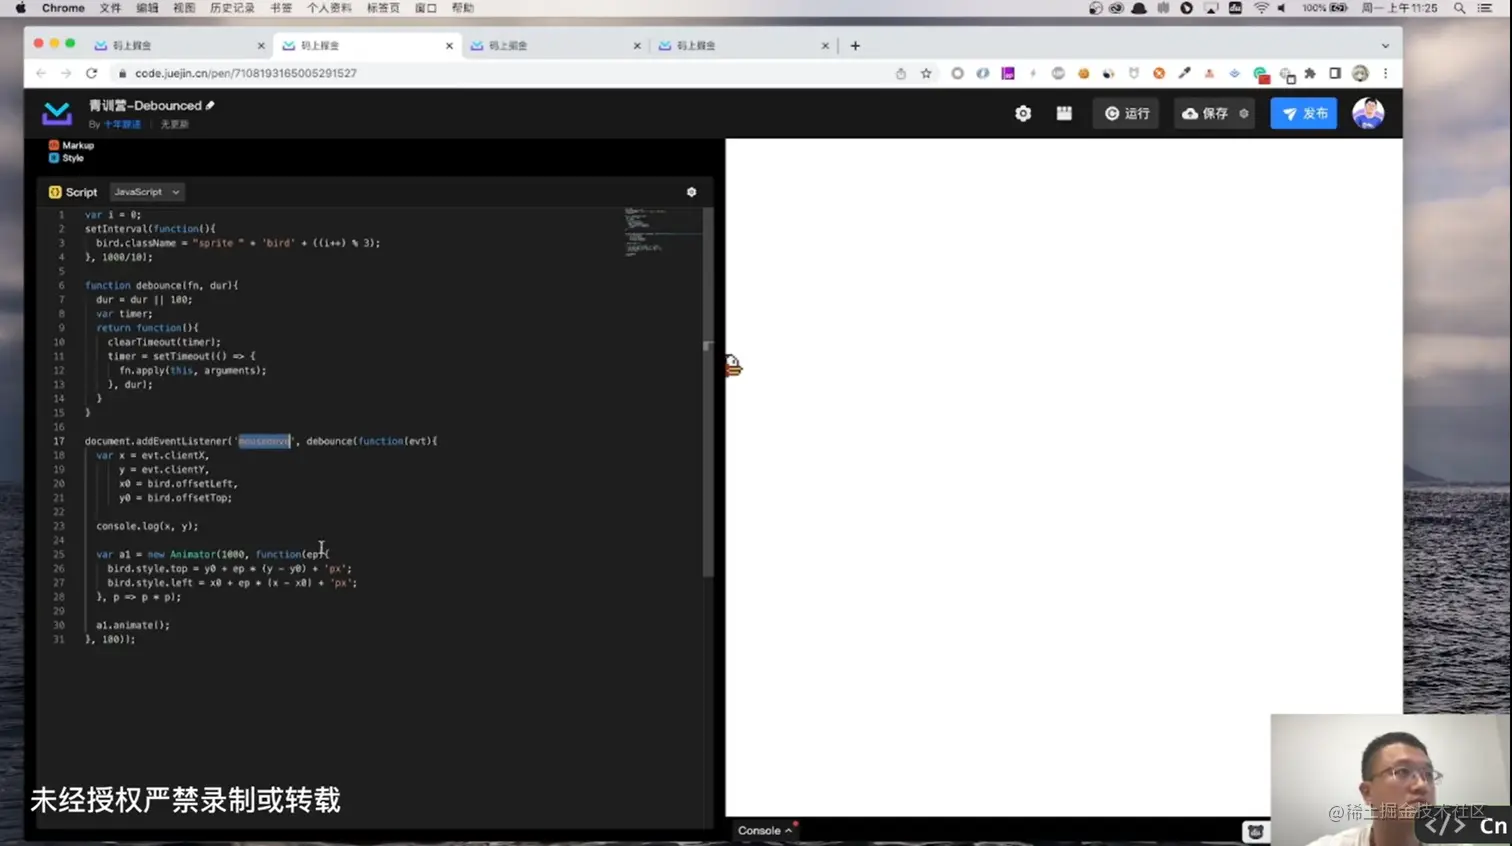Click the clearTimeout(timer) code line
The width and height of the screenshot is (1512, 846).
164,342
